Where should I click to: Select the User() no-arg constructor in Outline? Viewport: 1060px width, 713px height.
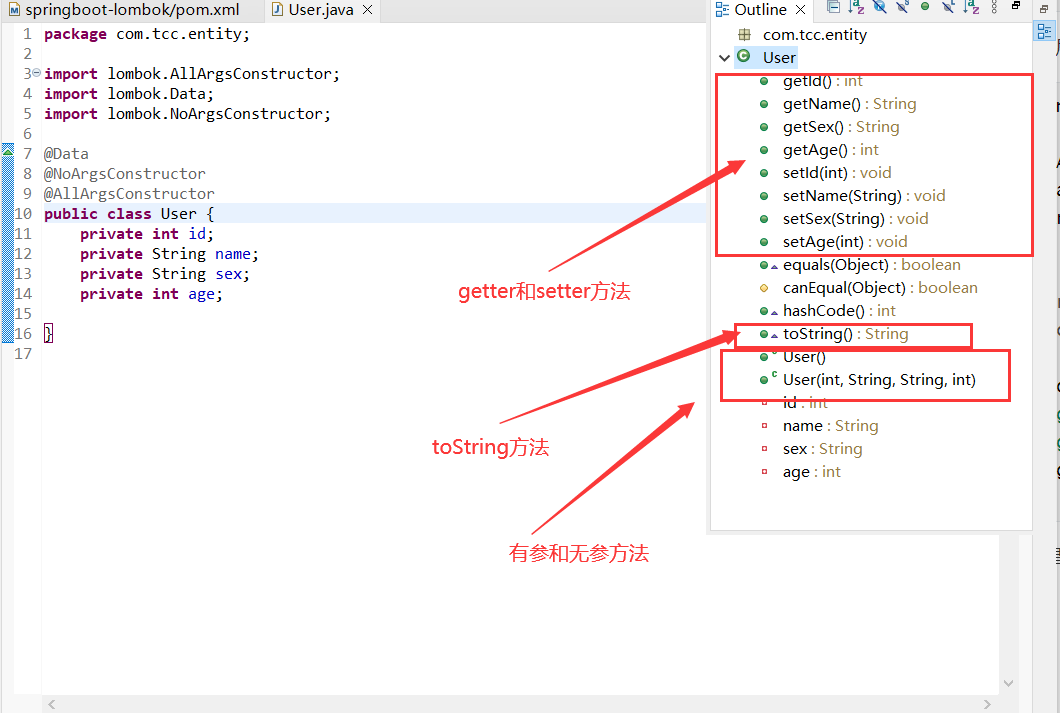(x=804, y=357)
